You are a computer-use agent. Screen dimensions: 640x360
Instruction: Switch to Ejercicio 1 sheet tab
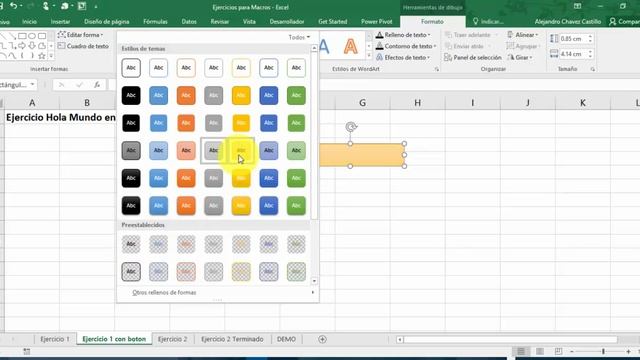coord(55,339)
